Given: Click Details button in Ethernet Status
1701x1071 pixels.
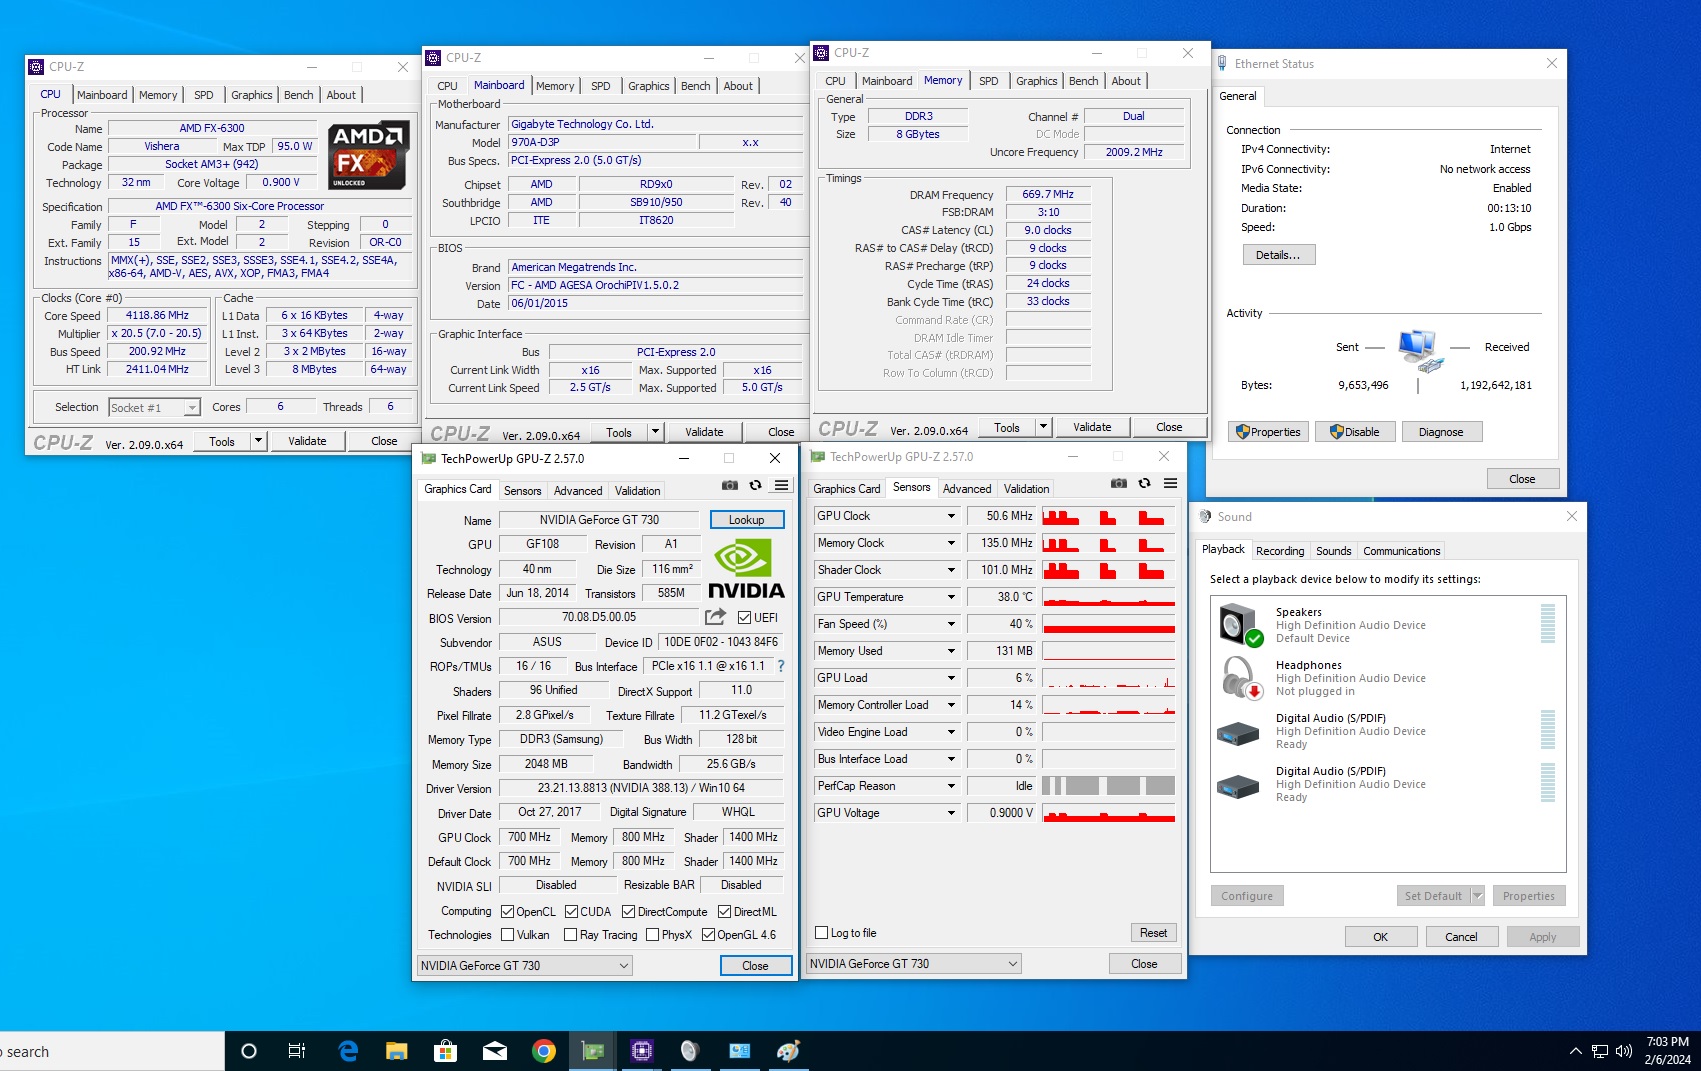Looking at the screenshot, I should pos(1278,255).
